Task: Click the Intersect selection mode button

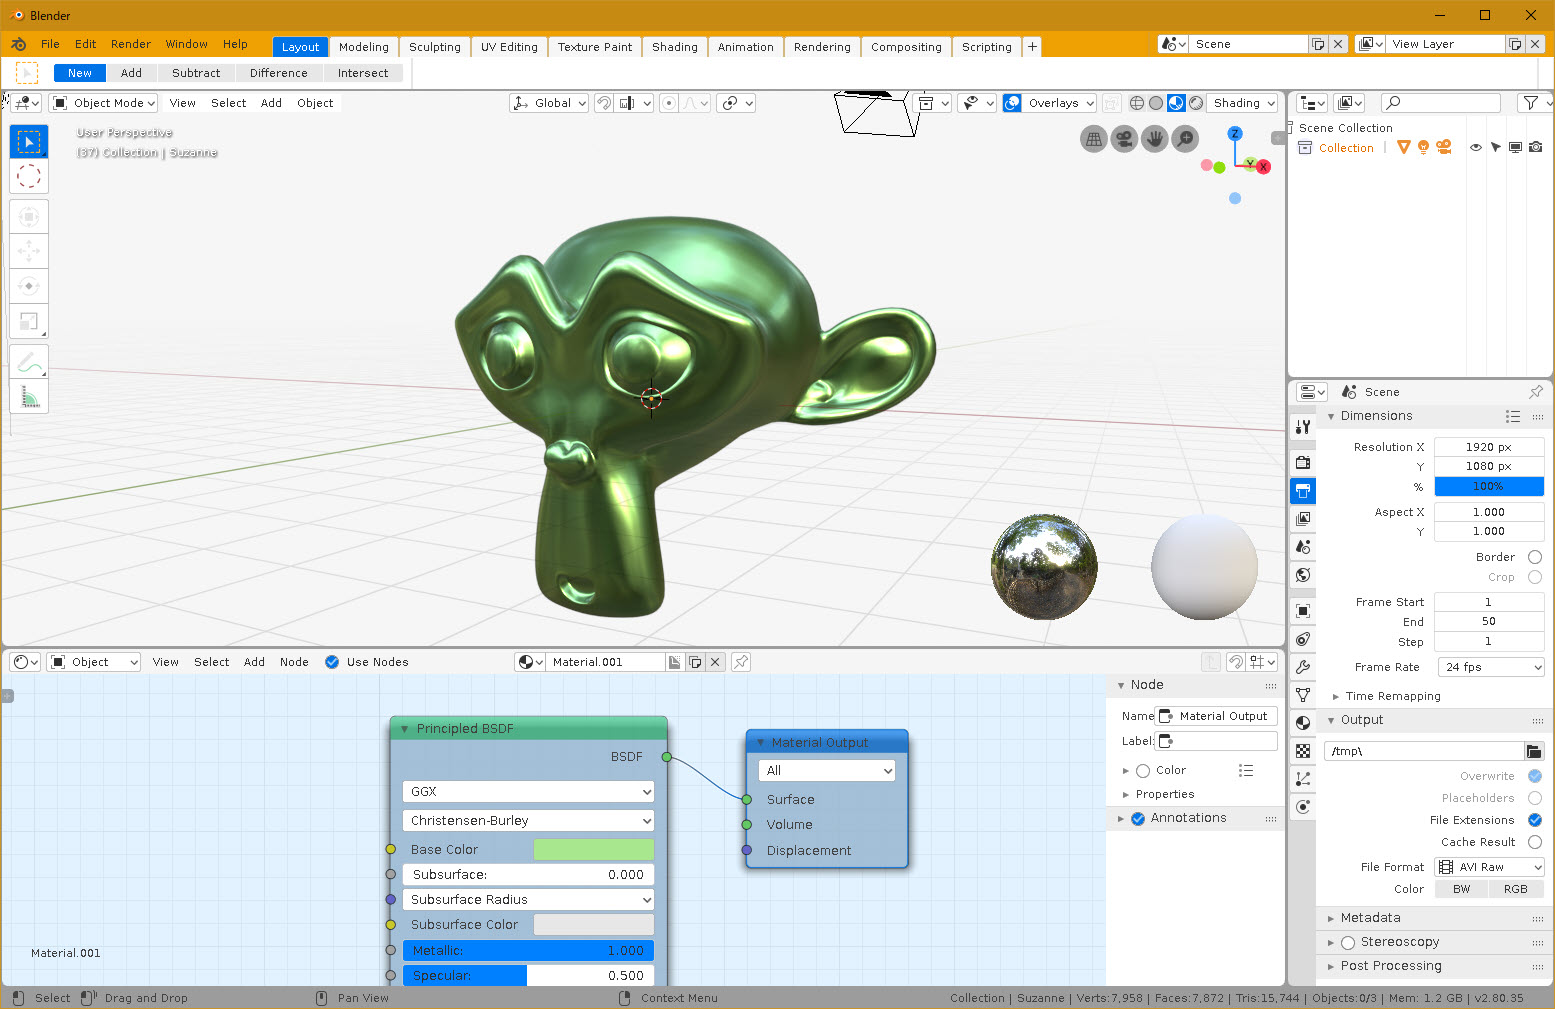Action: 363,73
